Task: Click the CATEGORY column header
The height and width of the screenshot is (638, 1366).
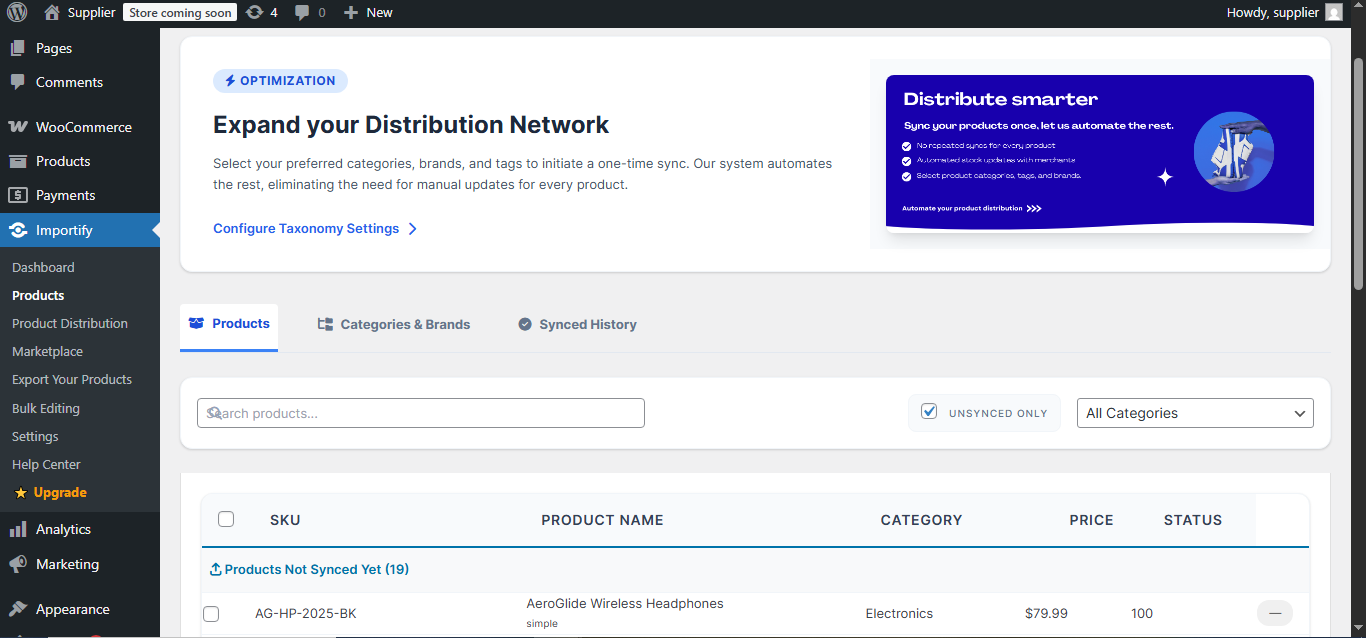Action: [x=921, y=520]
